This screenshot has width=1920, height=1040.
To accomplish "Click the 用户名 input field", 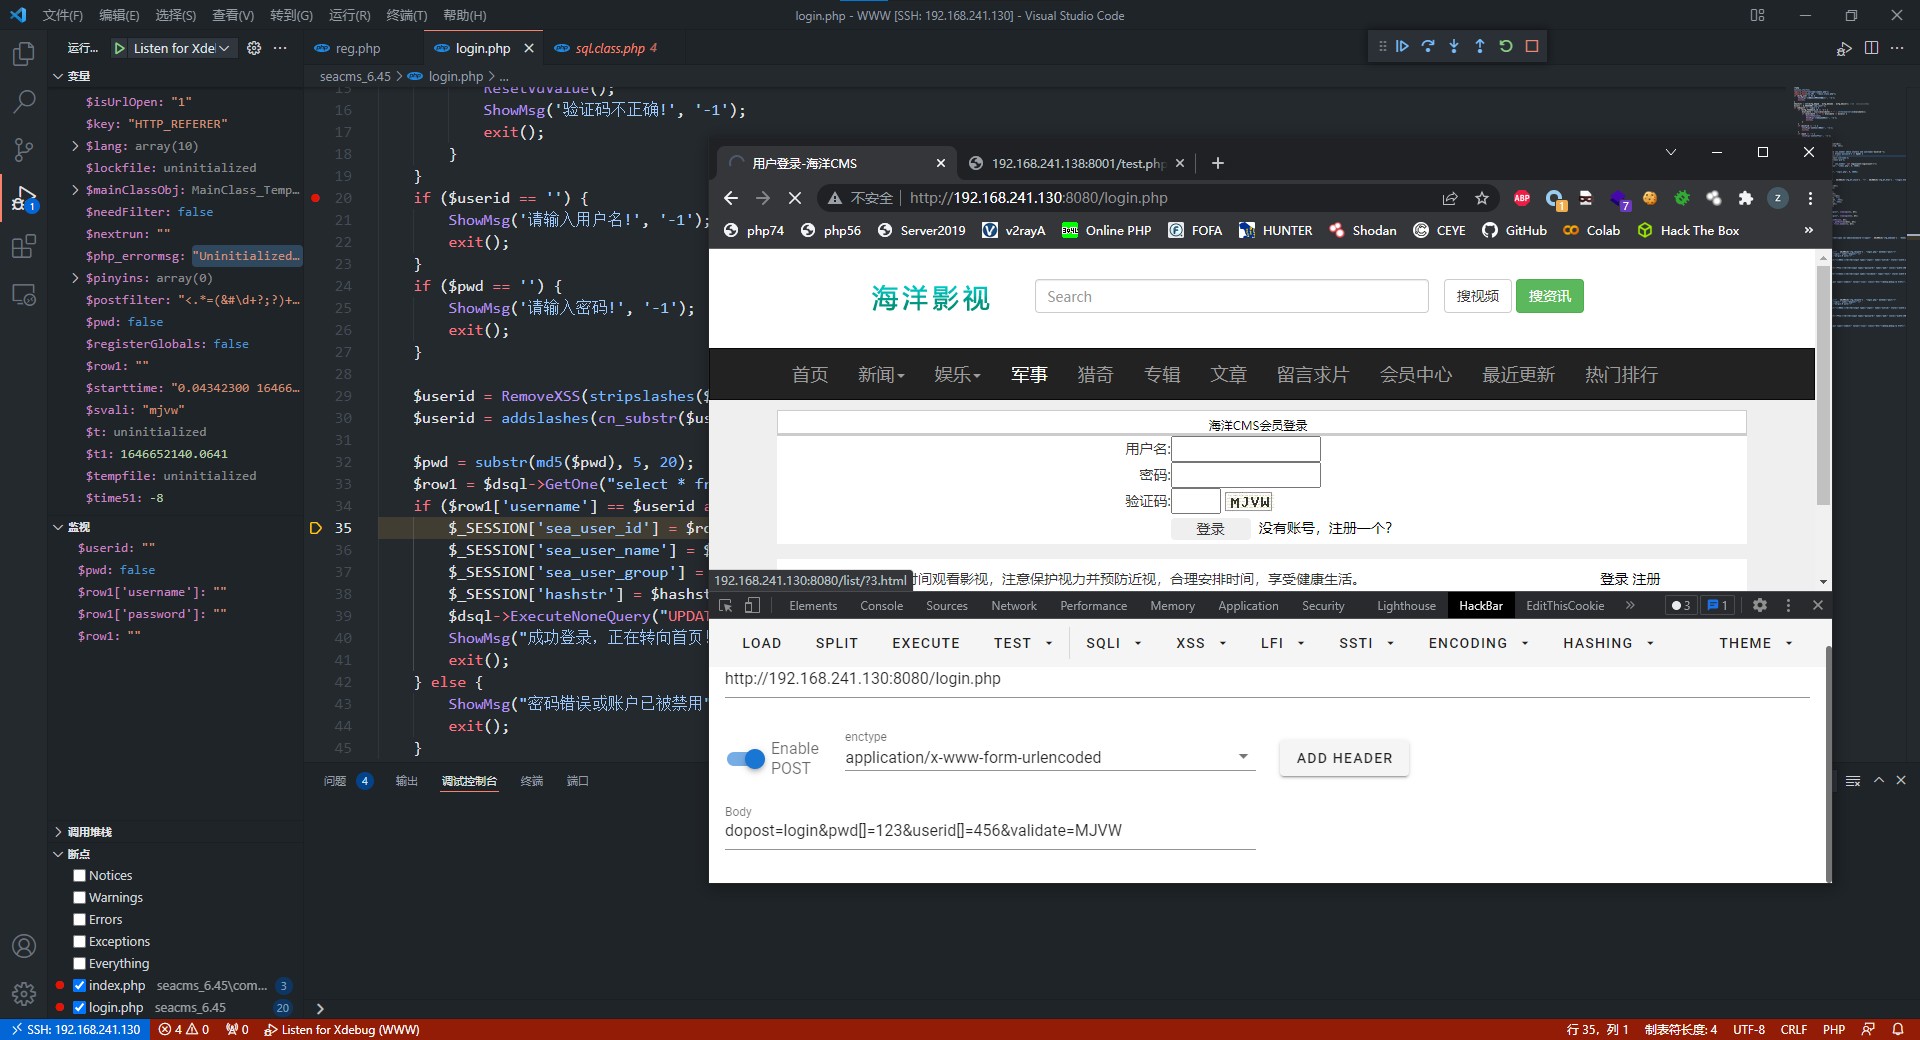I will point(1246,449).
